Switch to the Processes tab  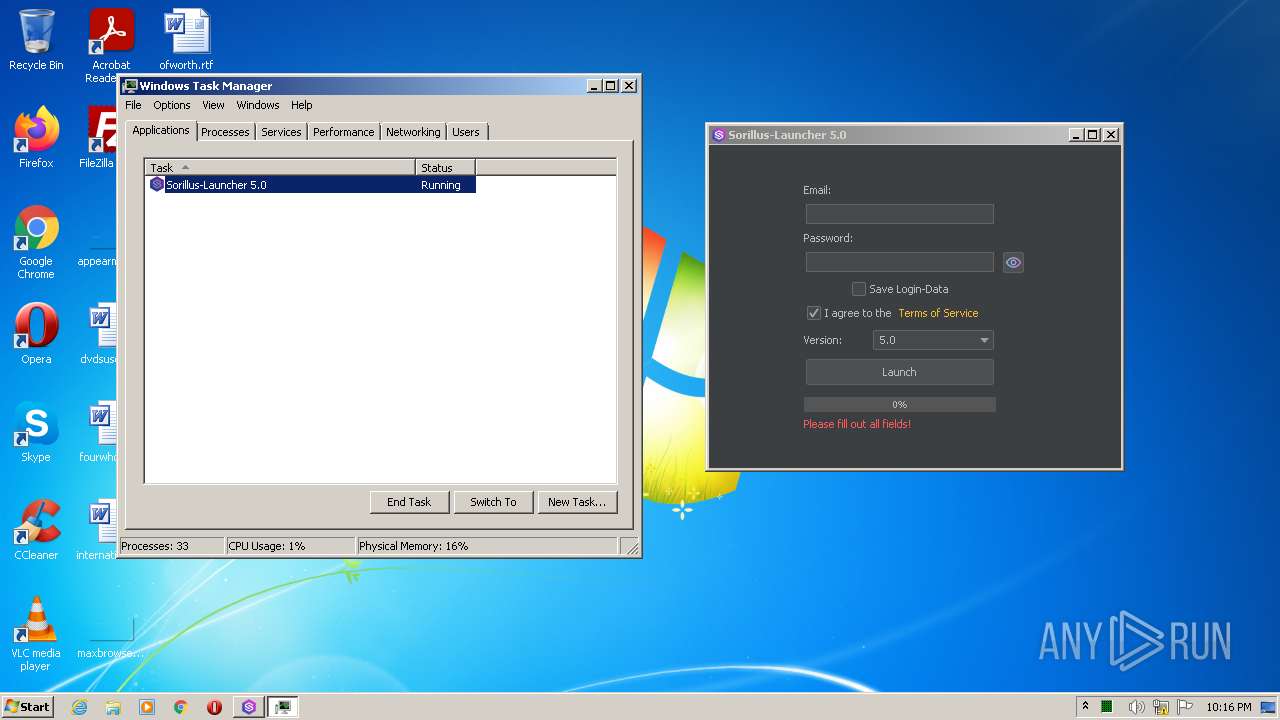tap(225, 132)
